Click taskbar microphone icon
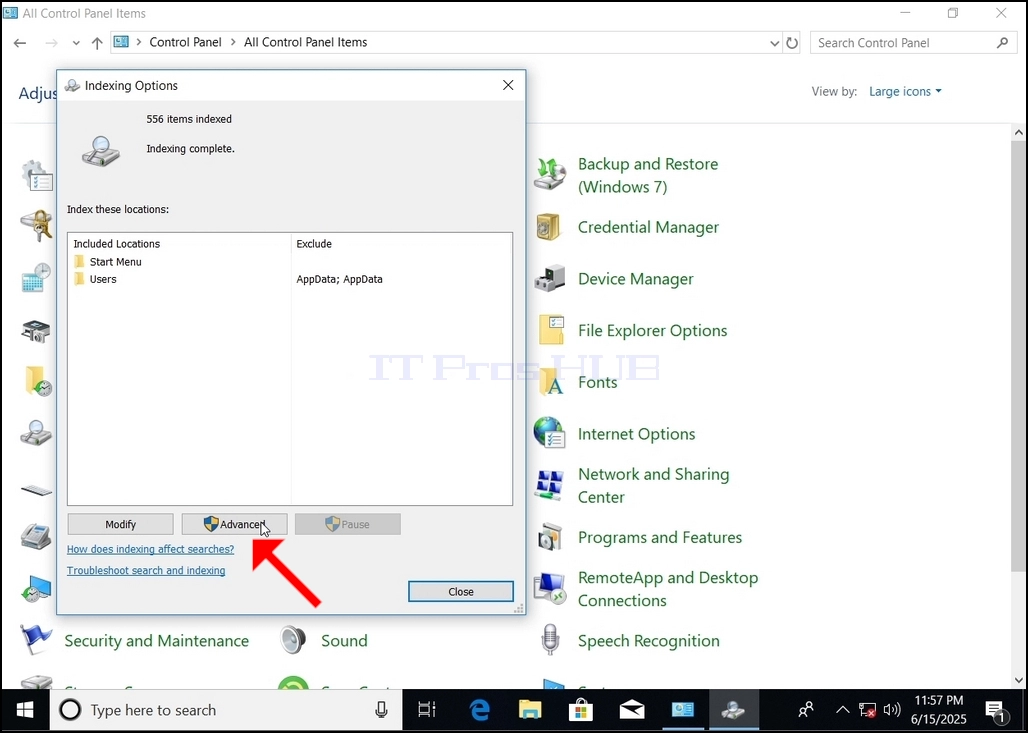Screen dimensions: 1028x733 coord(381,710)
